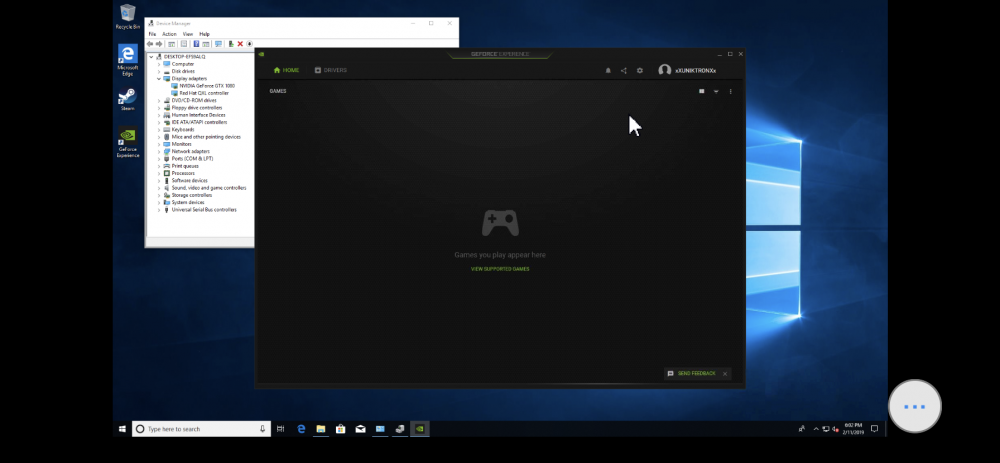Image resolution: width=1000 pixels, height=463 pixels.
Task: Switch games view with grid icon
Action: (702, 91)
